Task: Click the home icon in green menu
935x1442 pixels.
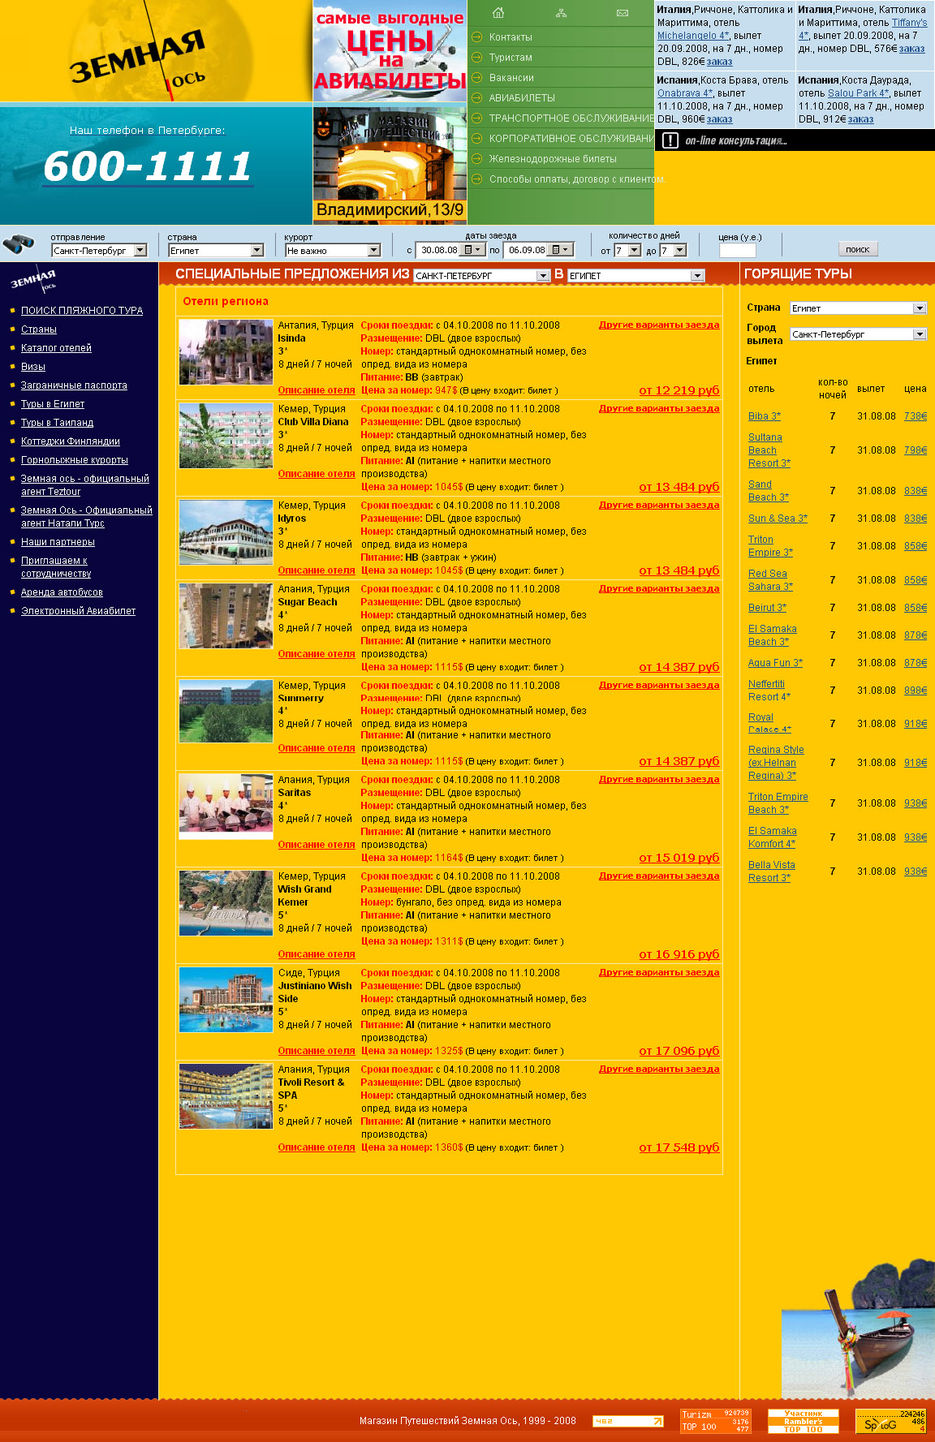Action: 498,13
